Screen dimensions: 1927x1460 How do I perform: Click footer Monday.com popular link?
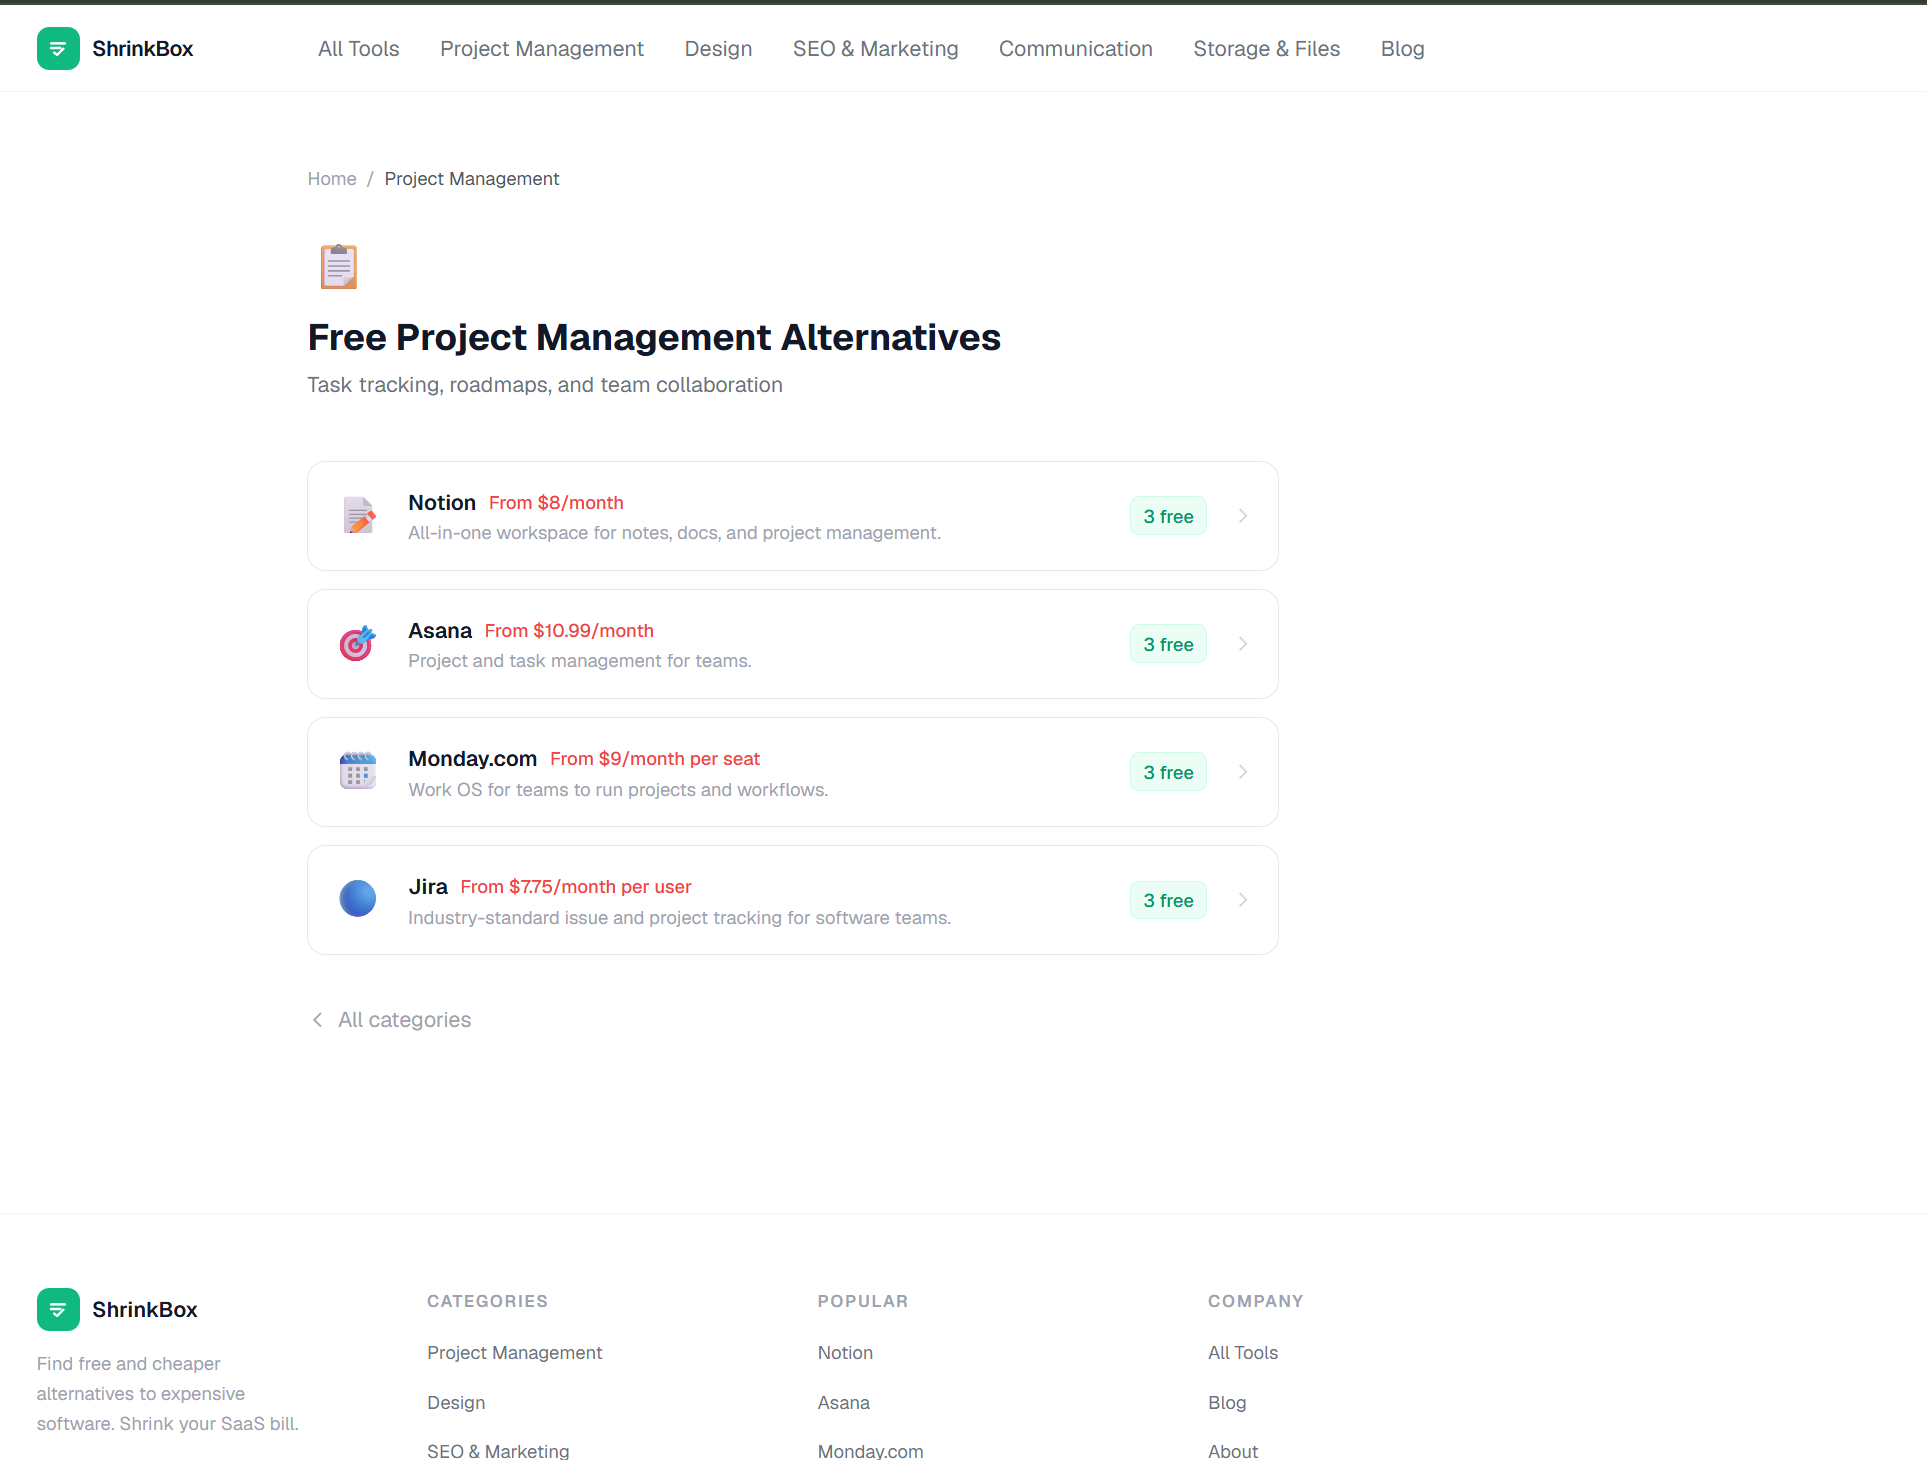pyautogui.click(x=871, y=1451)
